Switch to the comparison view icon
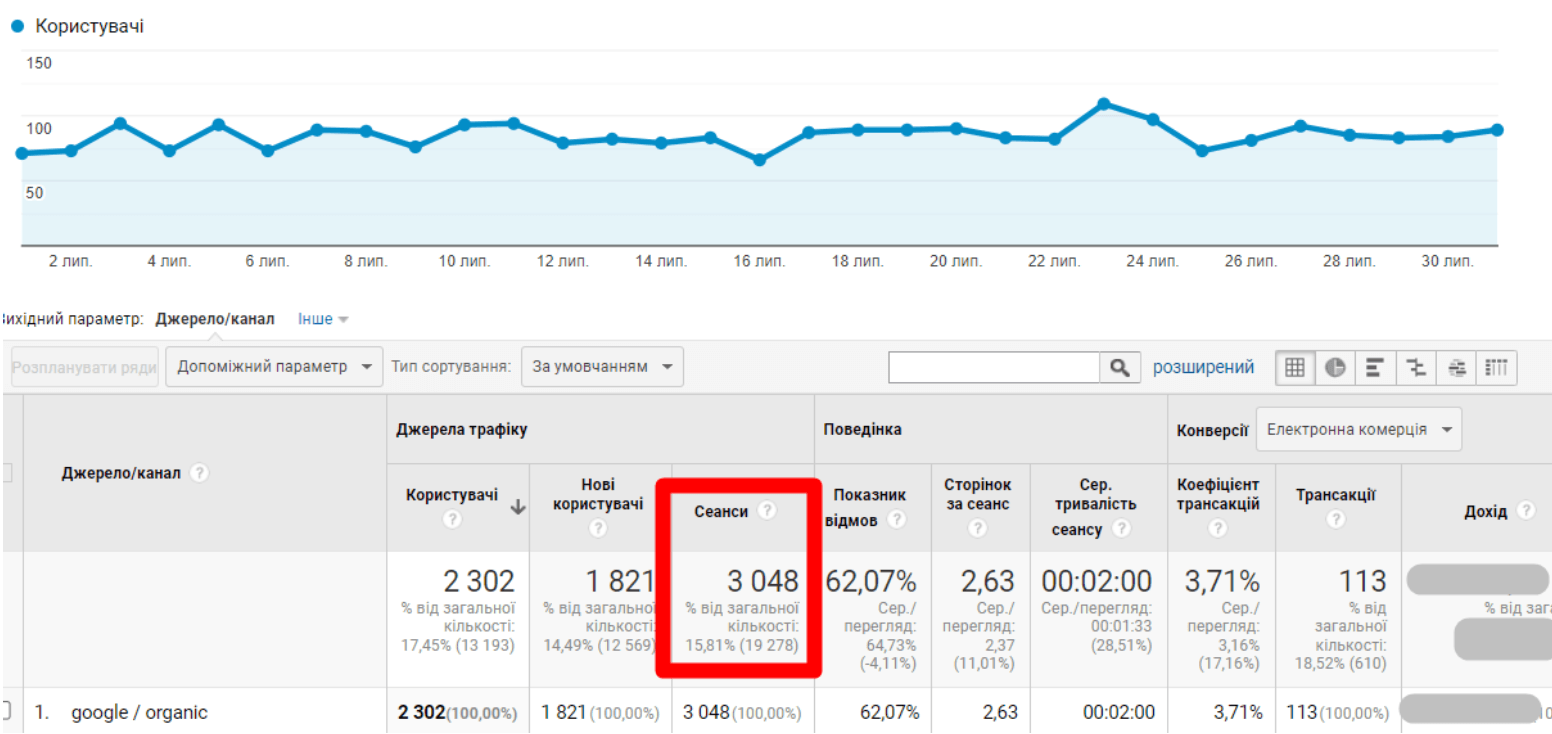 coord(1416,367)
